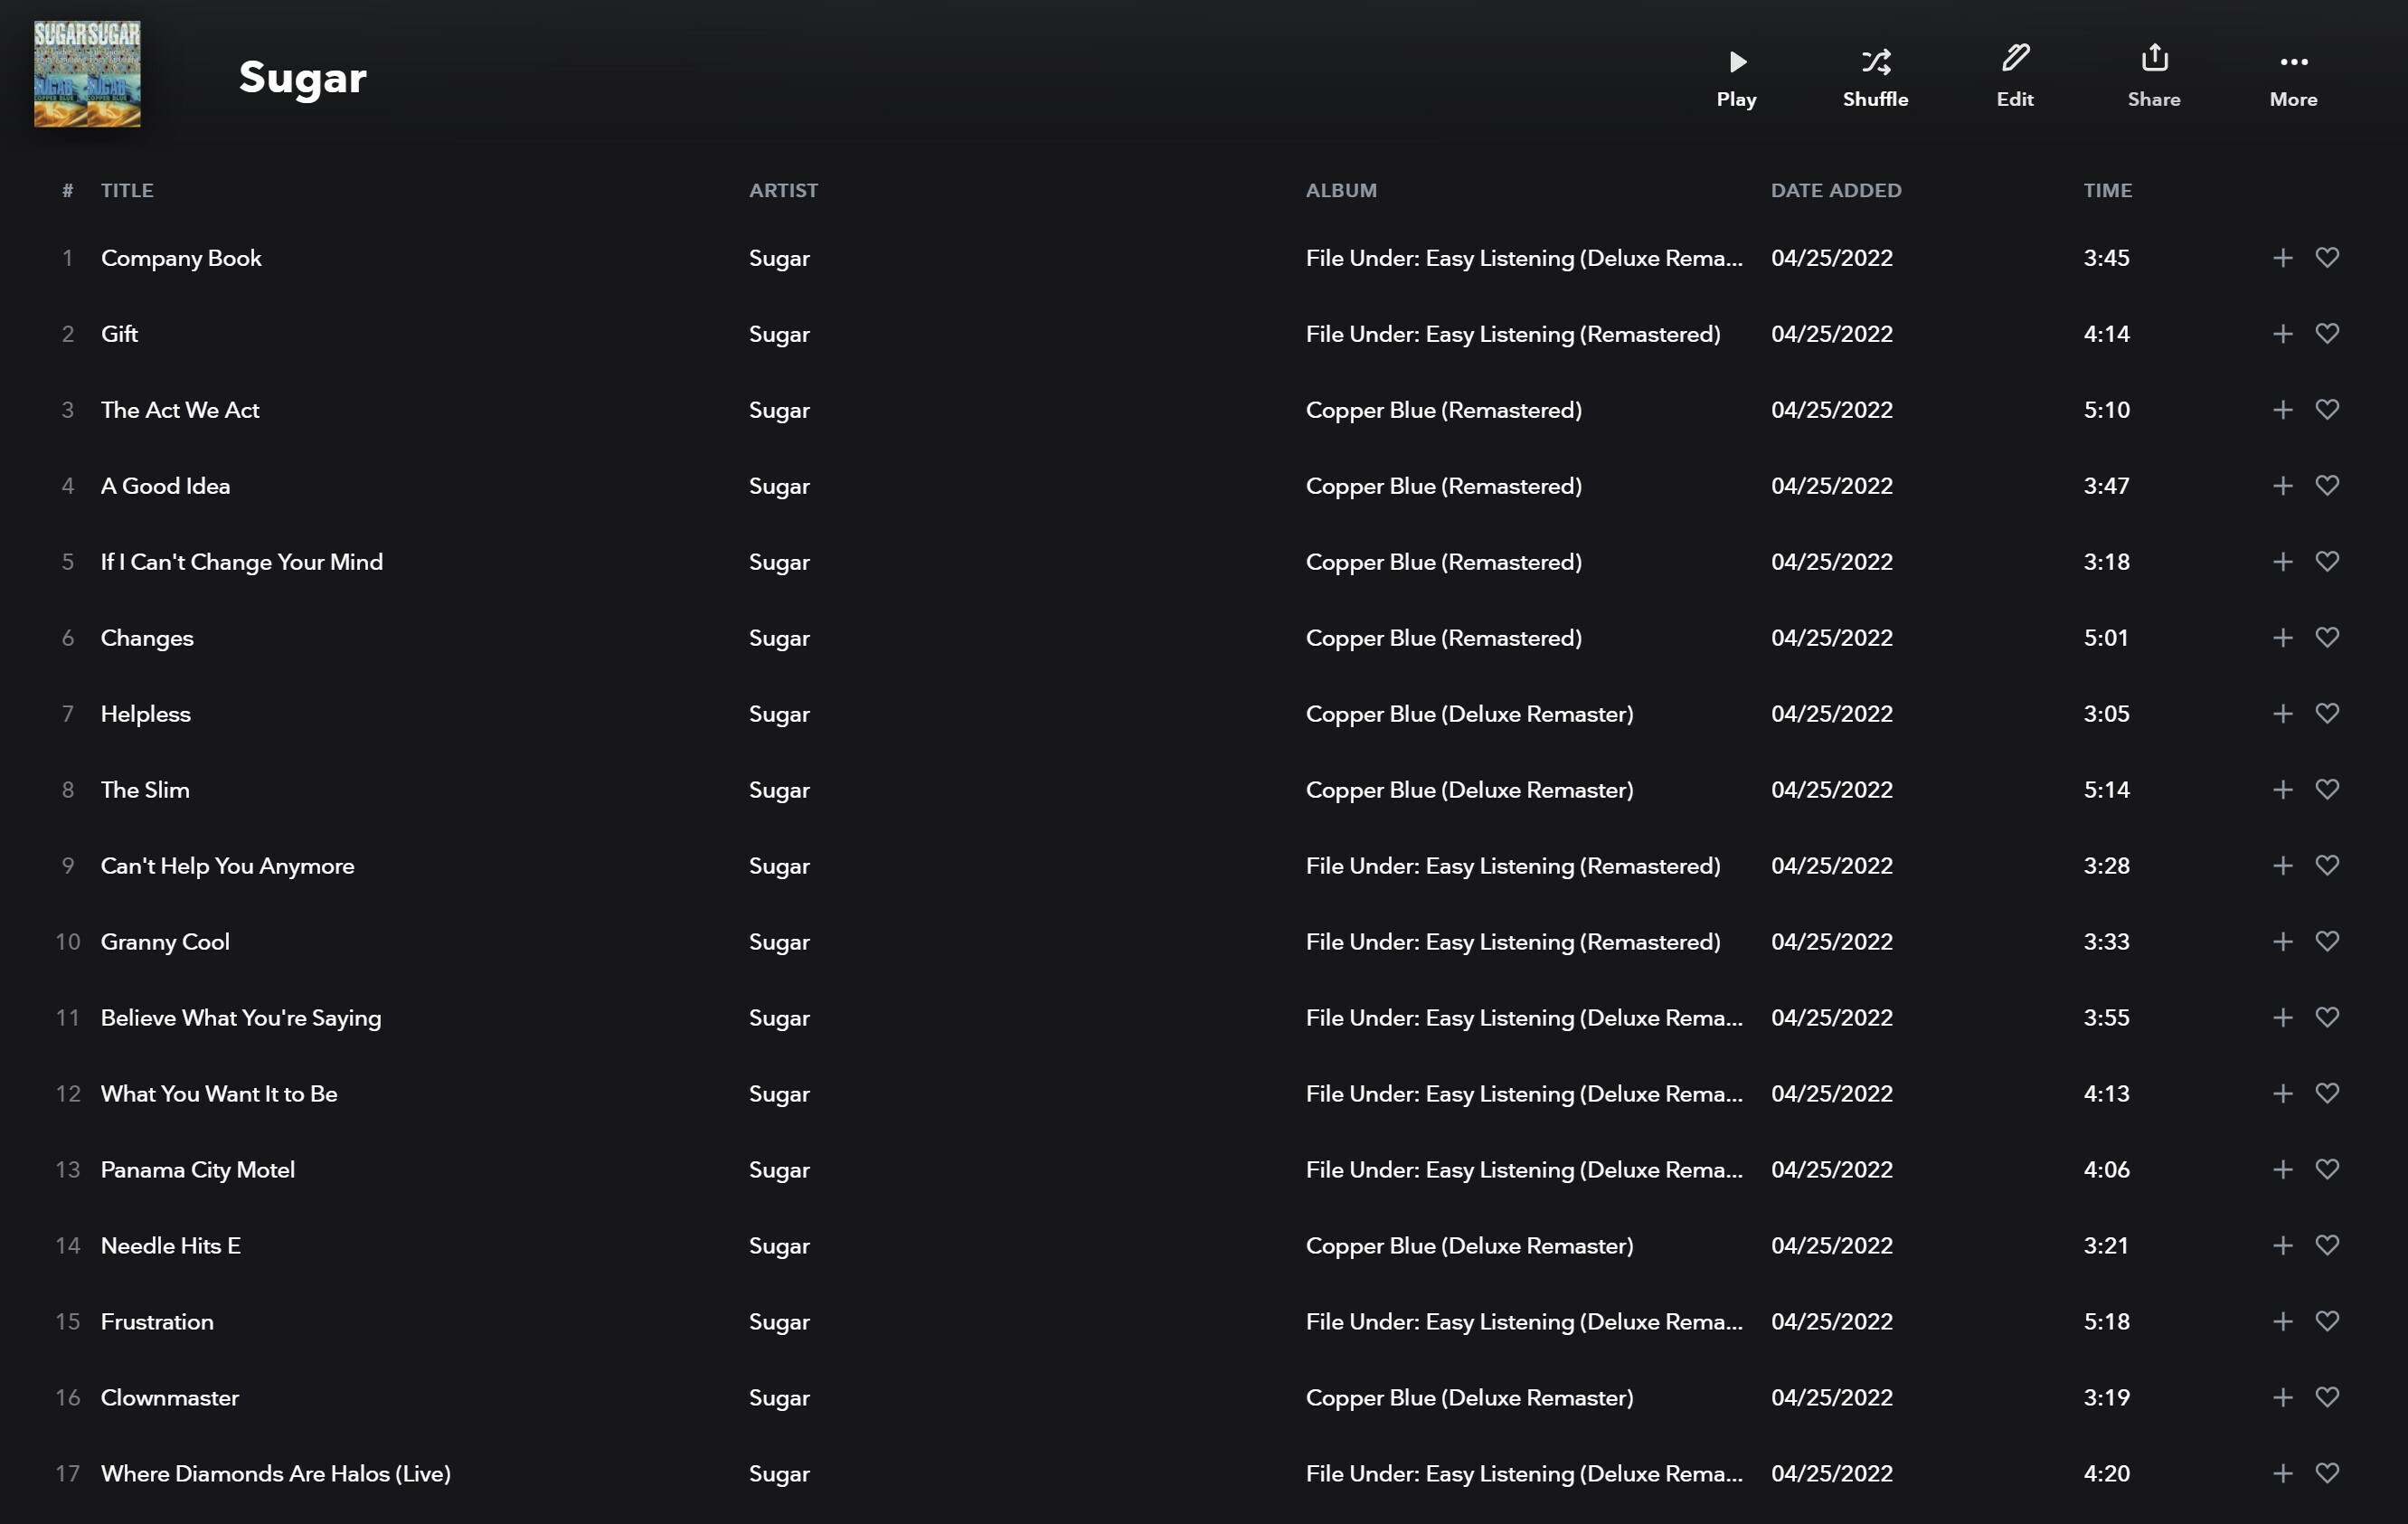Viewport: 2408px width, 1524px height.
Task: Add Panama City Motel via plus
Action: (x=2282, y=1170)
